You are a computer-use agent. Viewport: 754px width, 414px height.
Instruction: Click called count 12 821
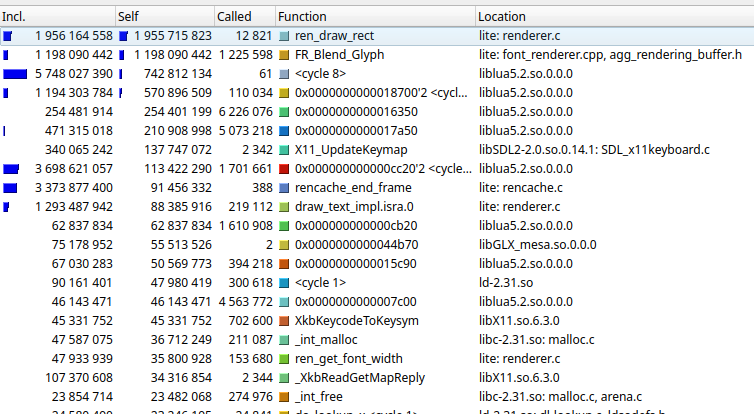[x=254, y=36]
